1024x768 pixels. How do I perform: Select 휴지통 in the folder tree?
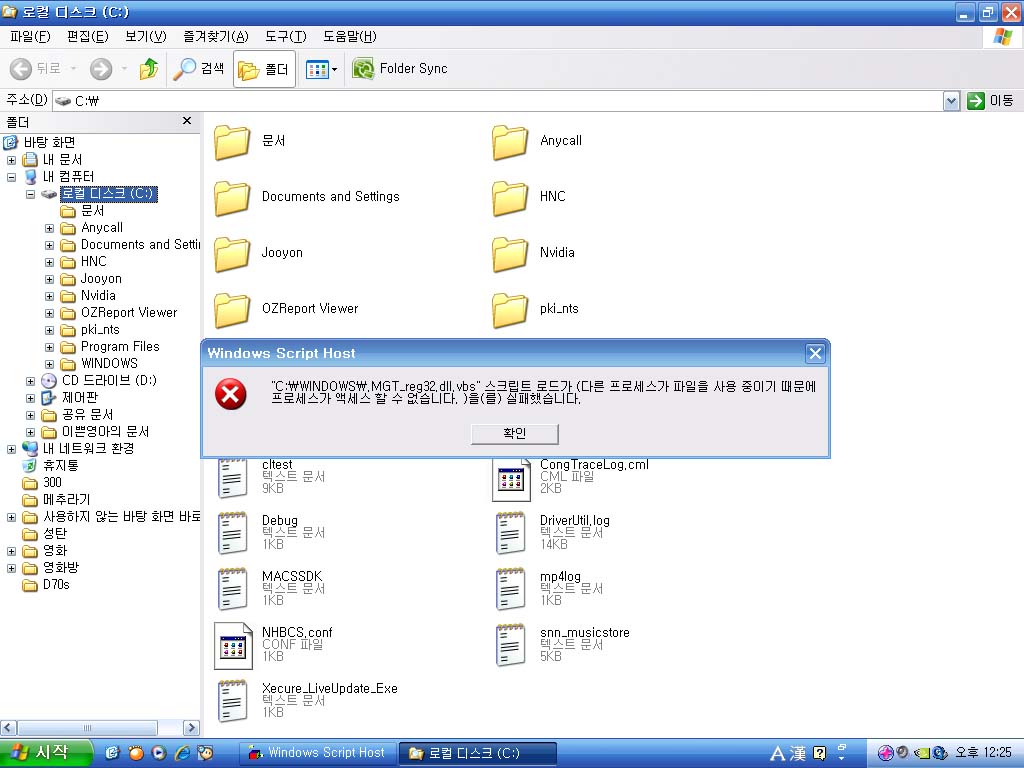pos(61,466)
